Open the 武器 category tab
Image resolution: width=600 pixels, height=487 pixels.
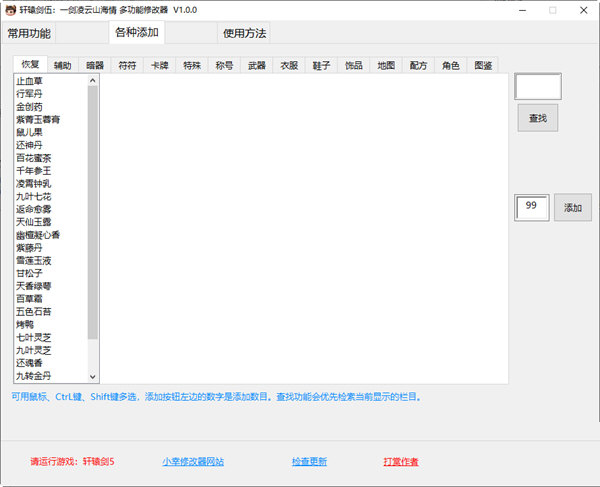coord(256,65)
